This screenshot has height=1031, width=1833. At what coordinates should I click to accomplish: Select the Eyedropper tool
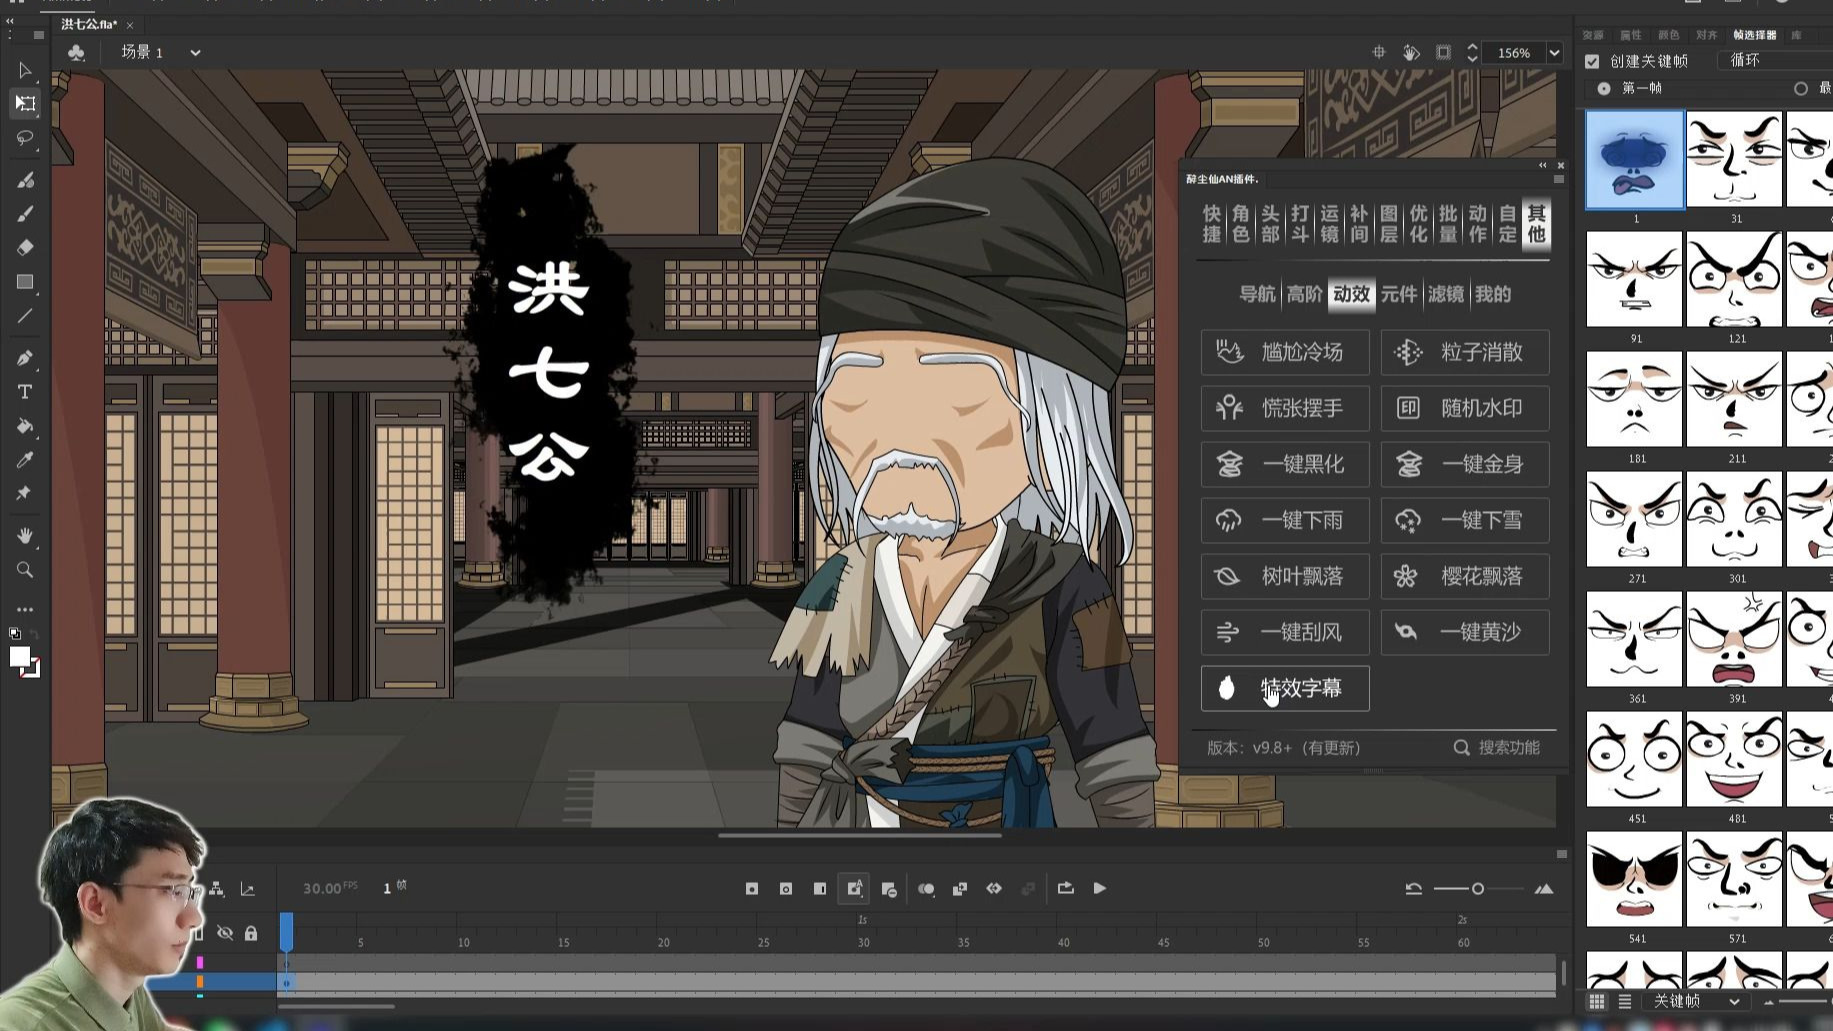click(x=25, y=460)
